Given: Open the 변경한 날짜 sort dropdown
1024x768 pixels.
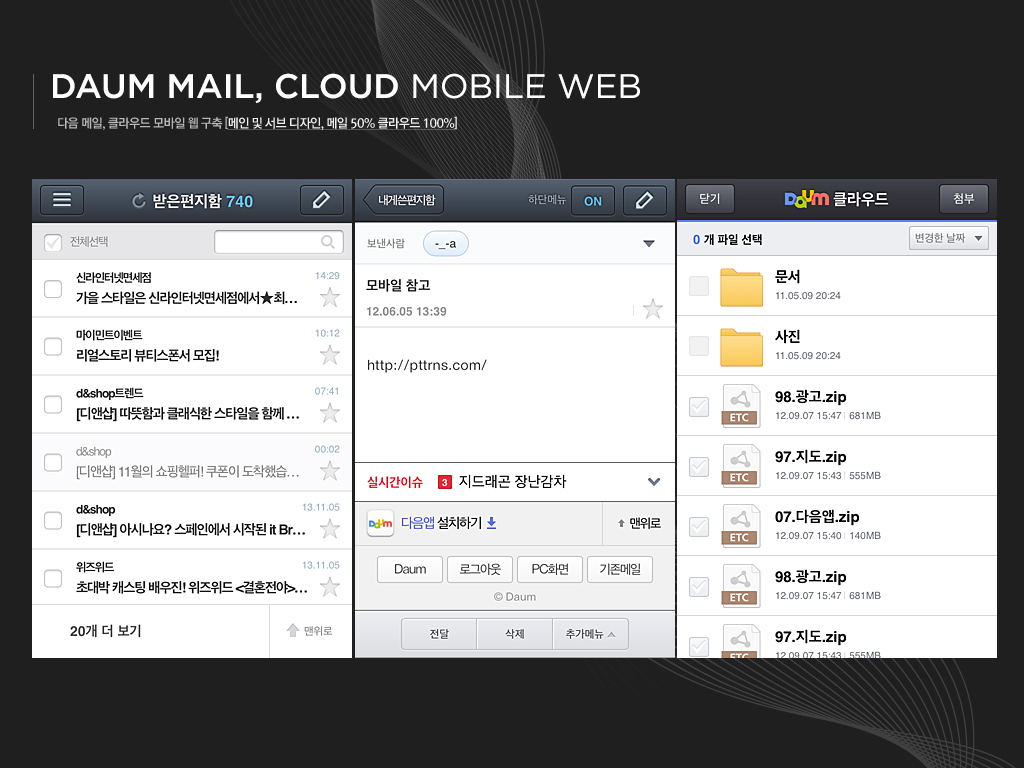Looking at the screenshot, I should (948, 238).
